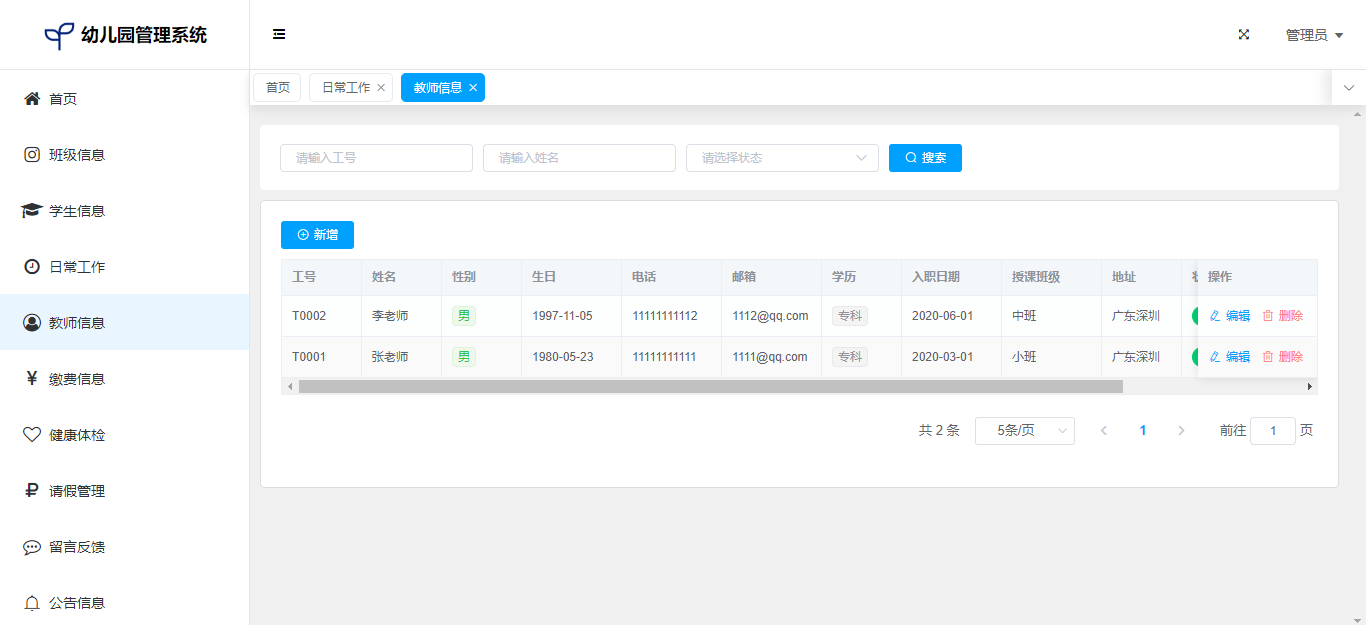Close the 日常工作 tab
The width and height of the screenshot is (1366, 625).
tap(381, 88)
